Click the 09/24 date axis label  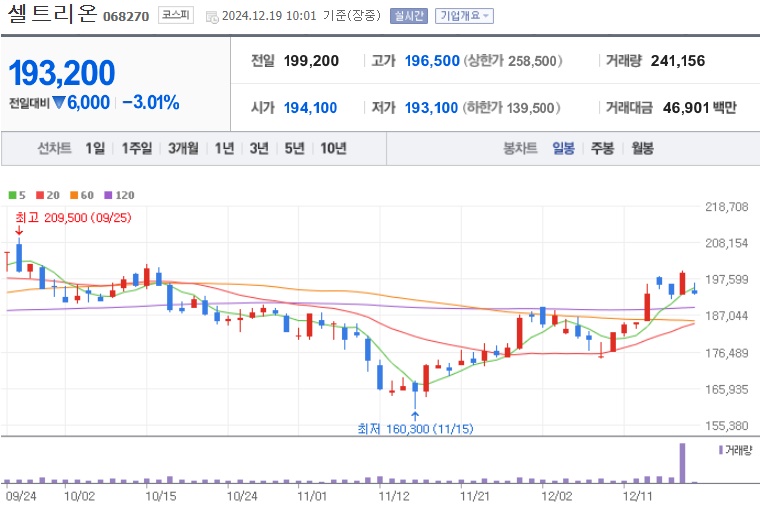21,496
